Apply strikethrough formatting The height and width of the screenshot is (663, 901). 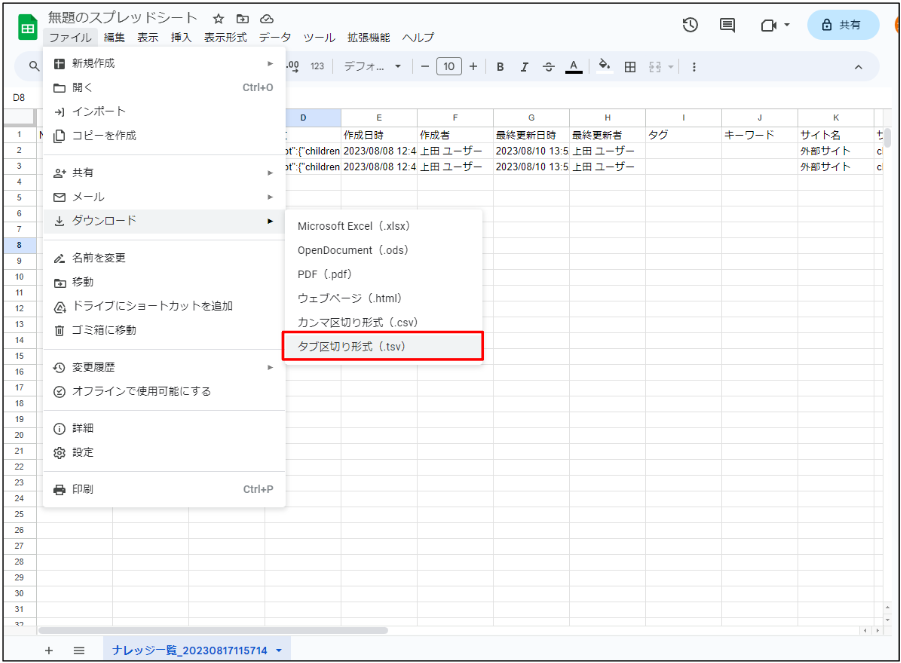tap(548, 67)
